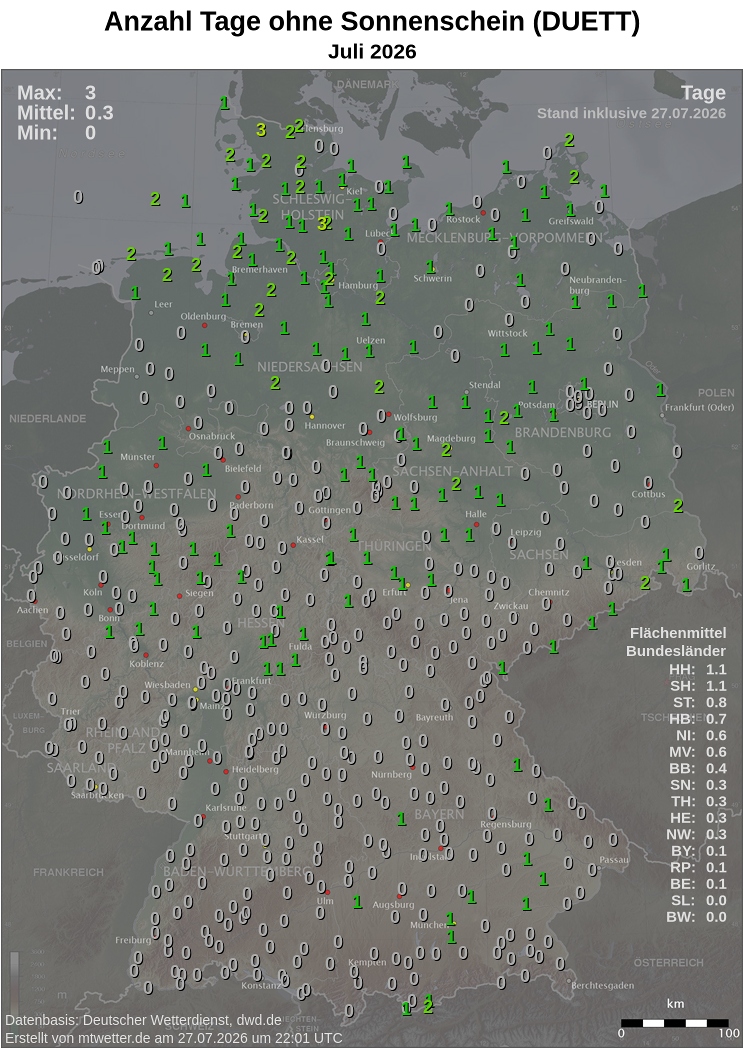Click the 'Chemnitz' city label

[x=549, y=592]
